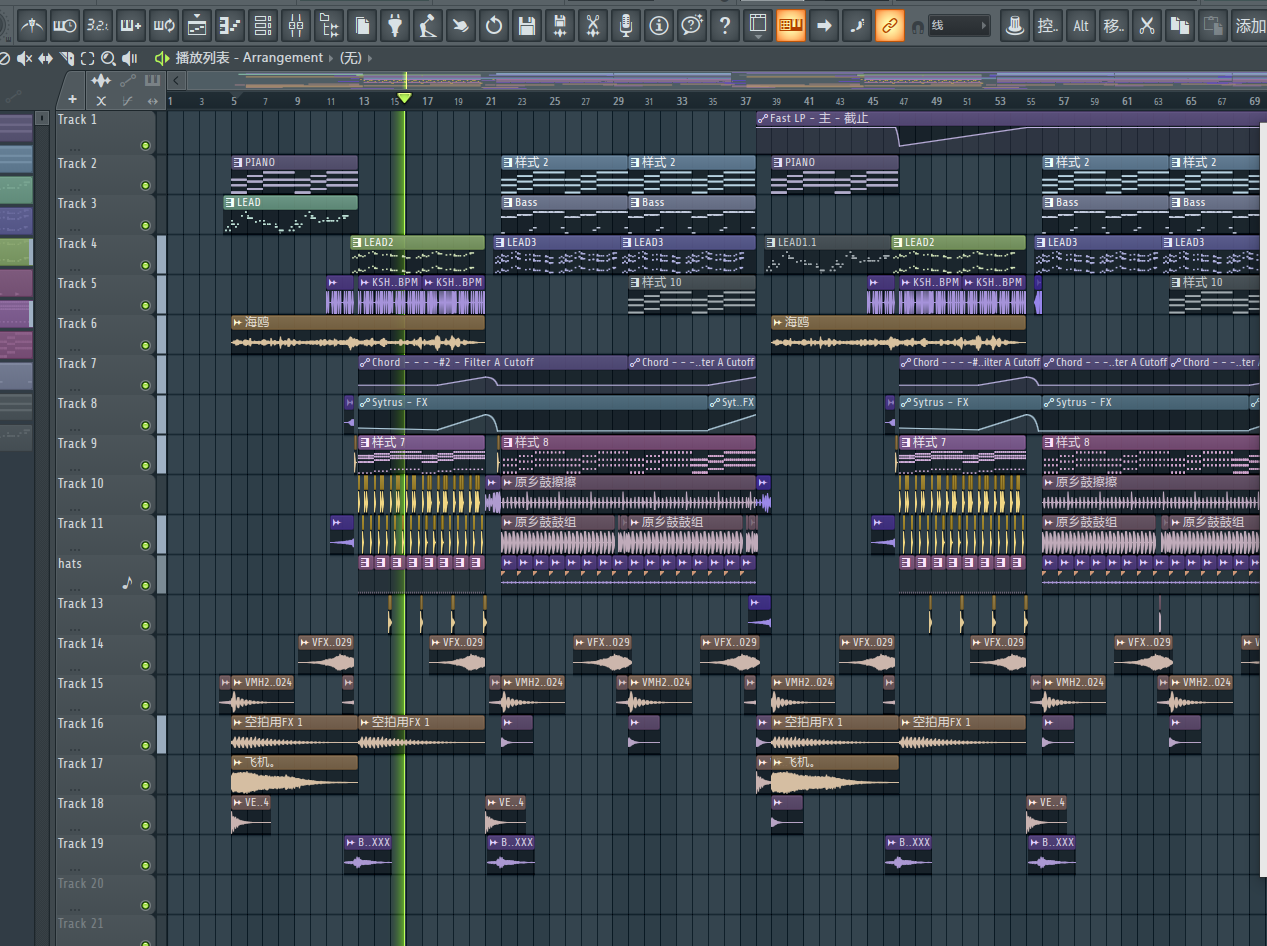The height and width of the screenshot is (946, 1267).
Task: Select the (无) pattern breadcrumb item
Action: (x=350, y=58)
